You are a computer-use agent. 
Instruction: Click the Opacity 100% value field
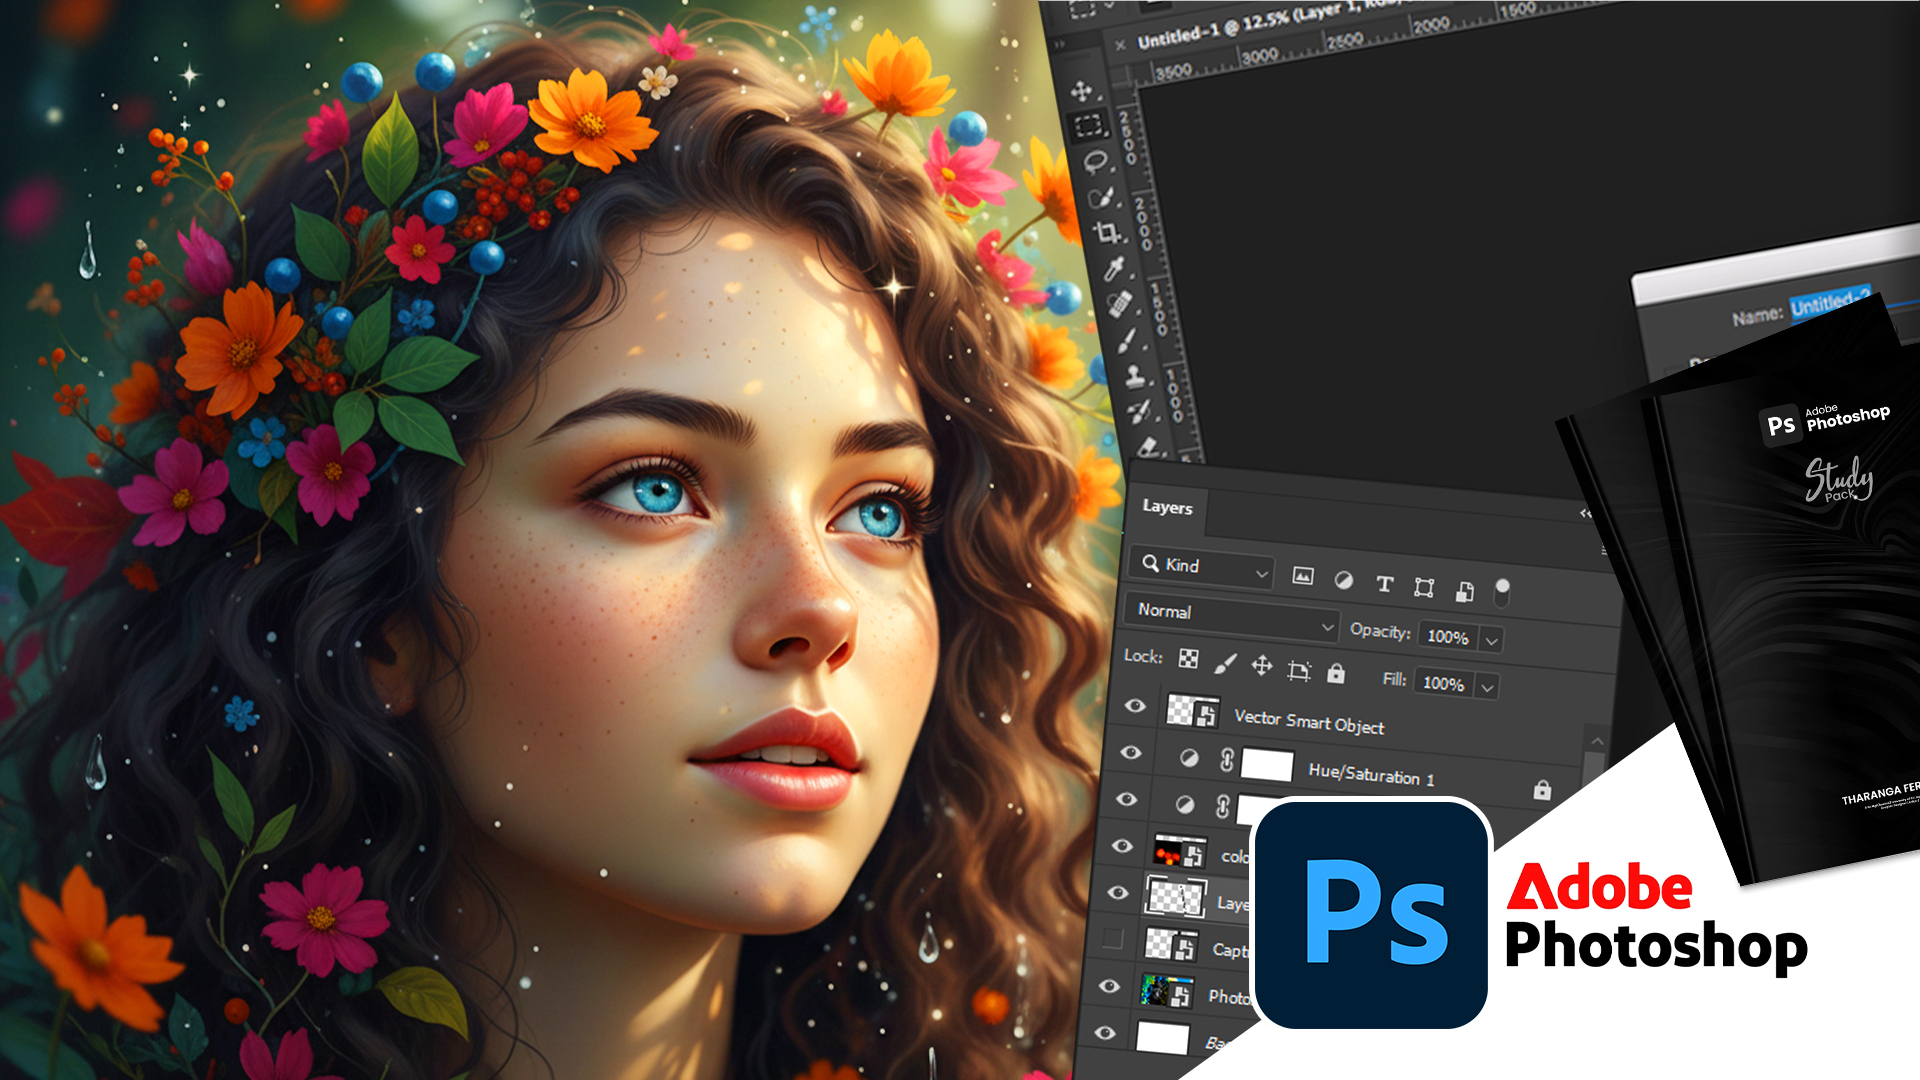[x=1448, y=637]
